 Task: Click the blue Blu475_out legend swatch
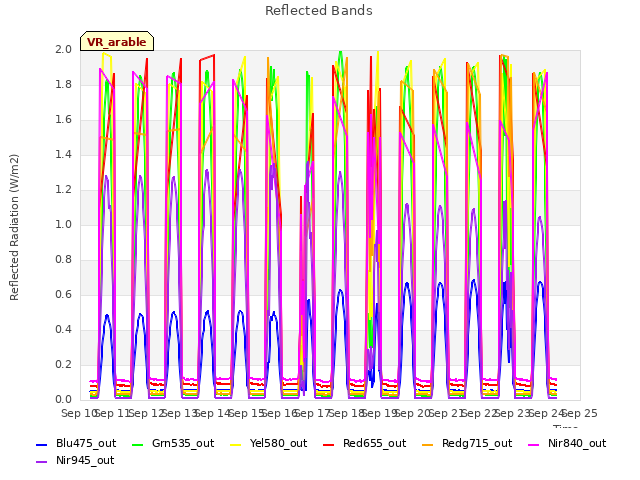(x=42, y=444)
